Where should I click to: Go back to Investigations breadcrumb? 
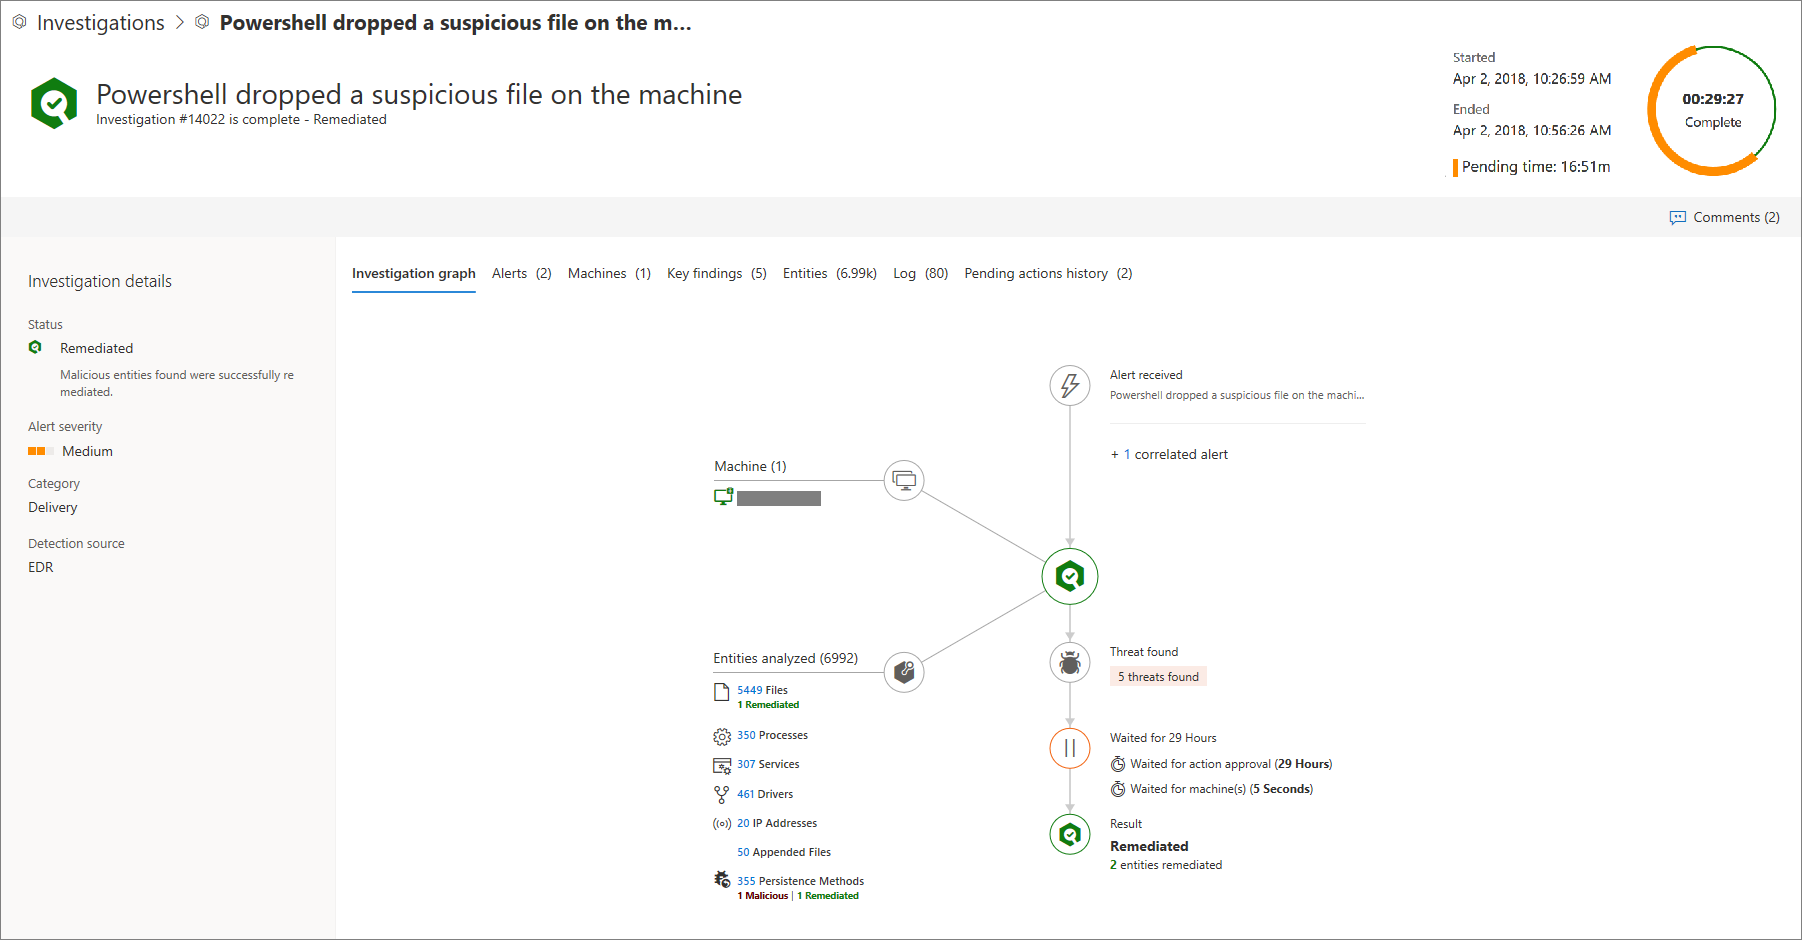[100, 23]
